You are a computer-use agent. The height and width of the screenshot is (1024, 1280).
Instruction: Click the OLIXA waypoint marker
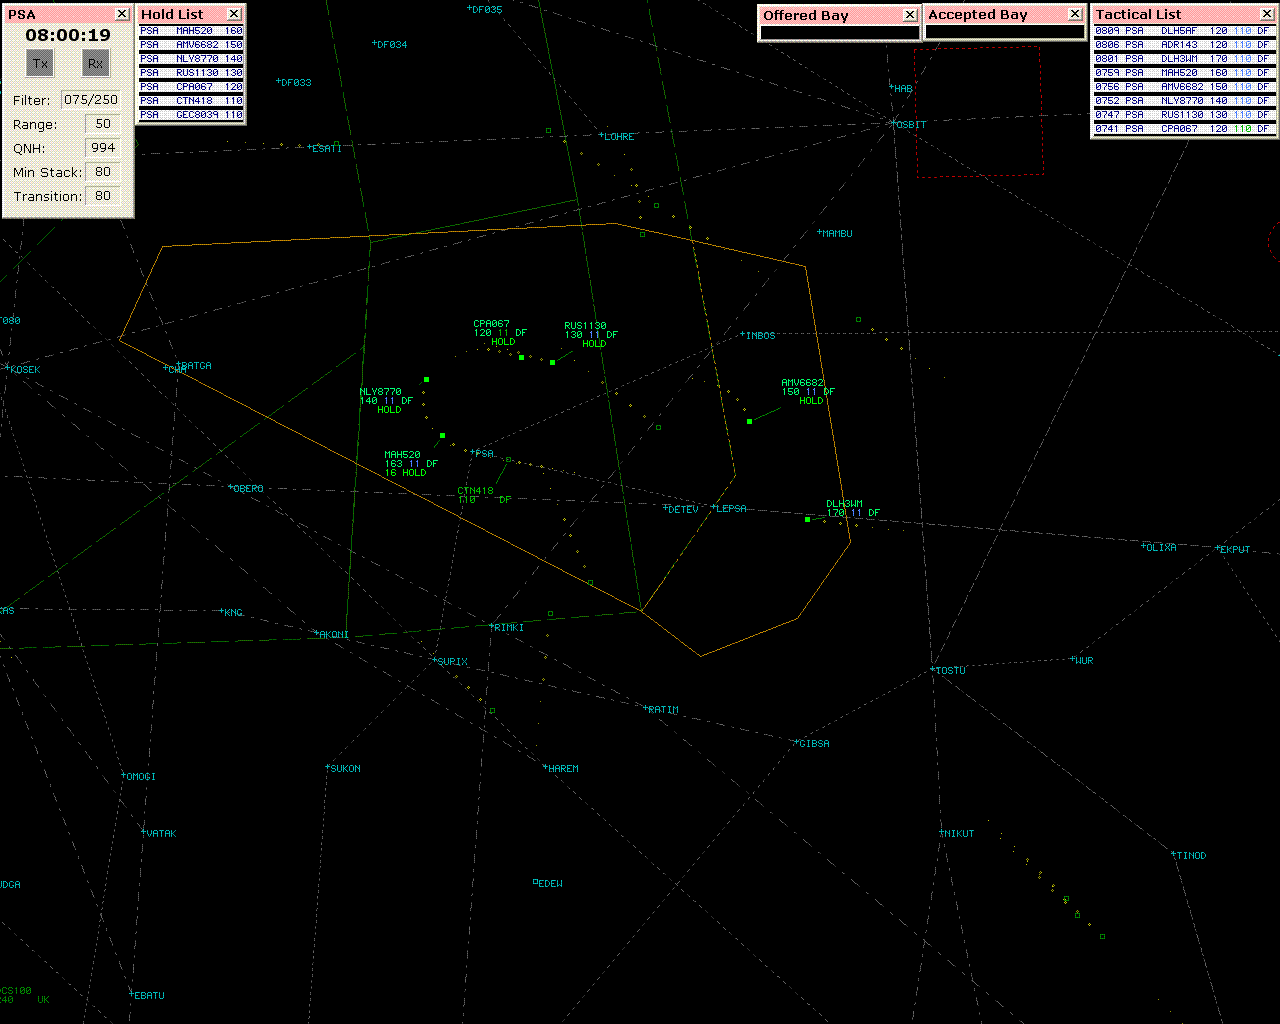(x=1159, y=547)
